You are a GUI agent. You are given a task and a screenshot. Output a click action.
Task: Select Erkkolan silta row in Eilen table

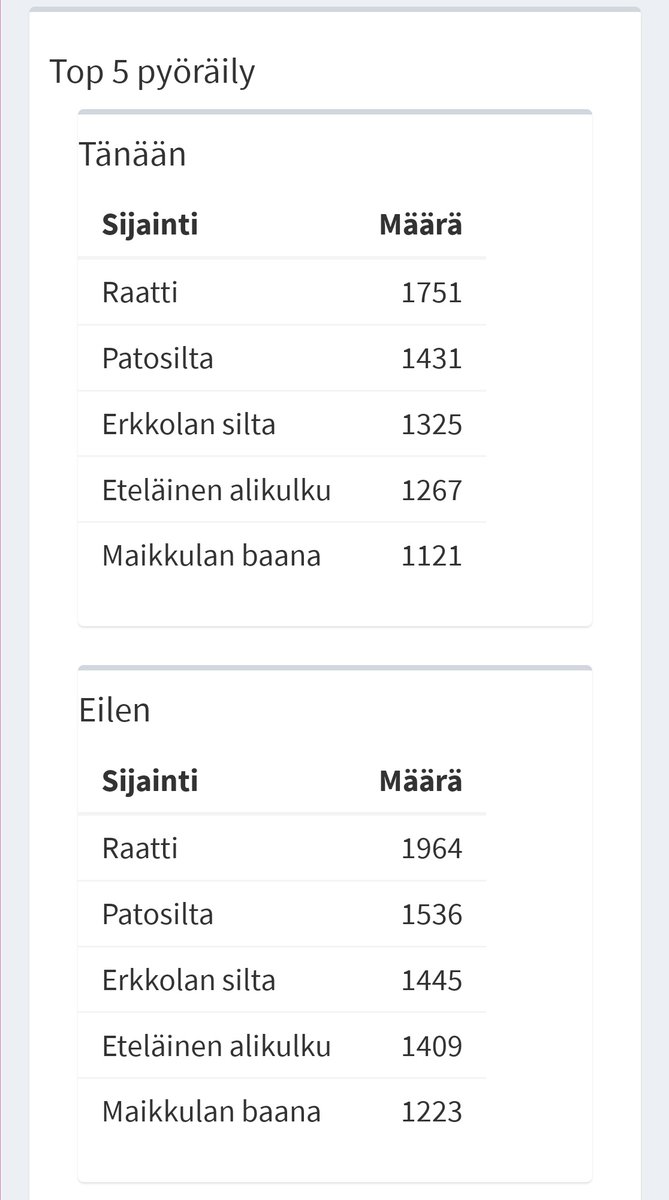click(282, 980)
